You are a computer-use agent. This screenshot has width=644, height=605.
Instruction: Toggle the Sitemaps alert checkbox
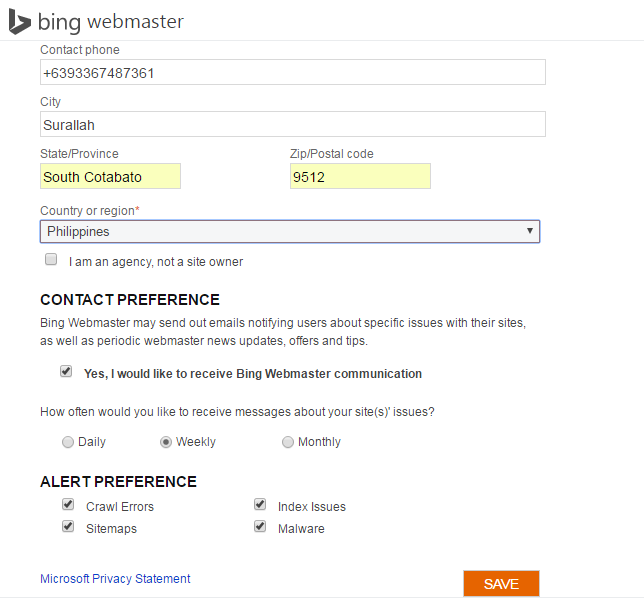click(68, 527)
